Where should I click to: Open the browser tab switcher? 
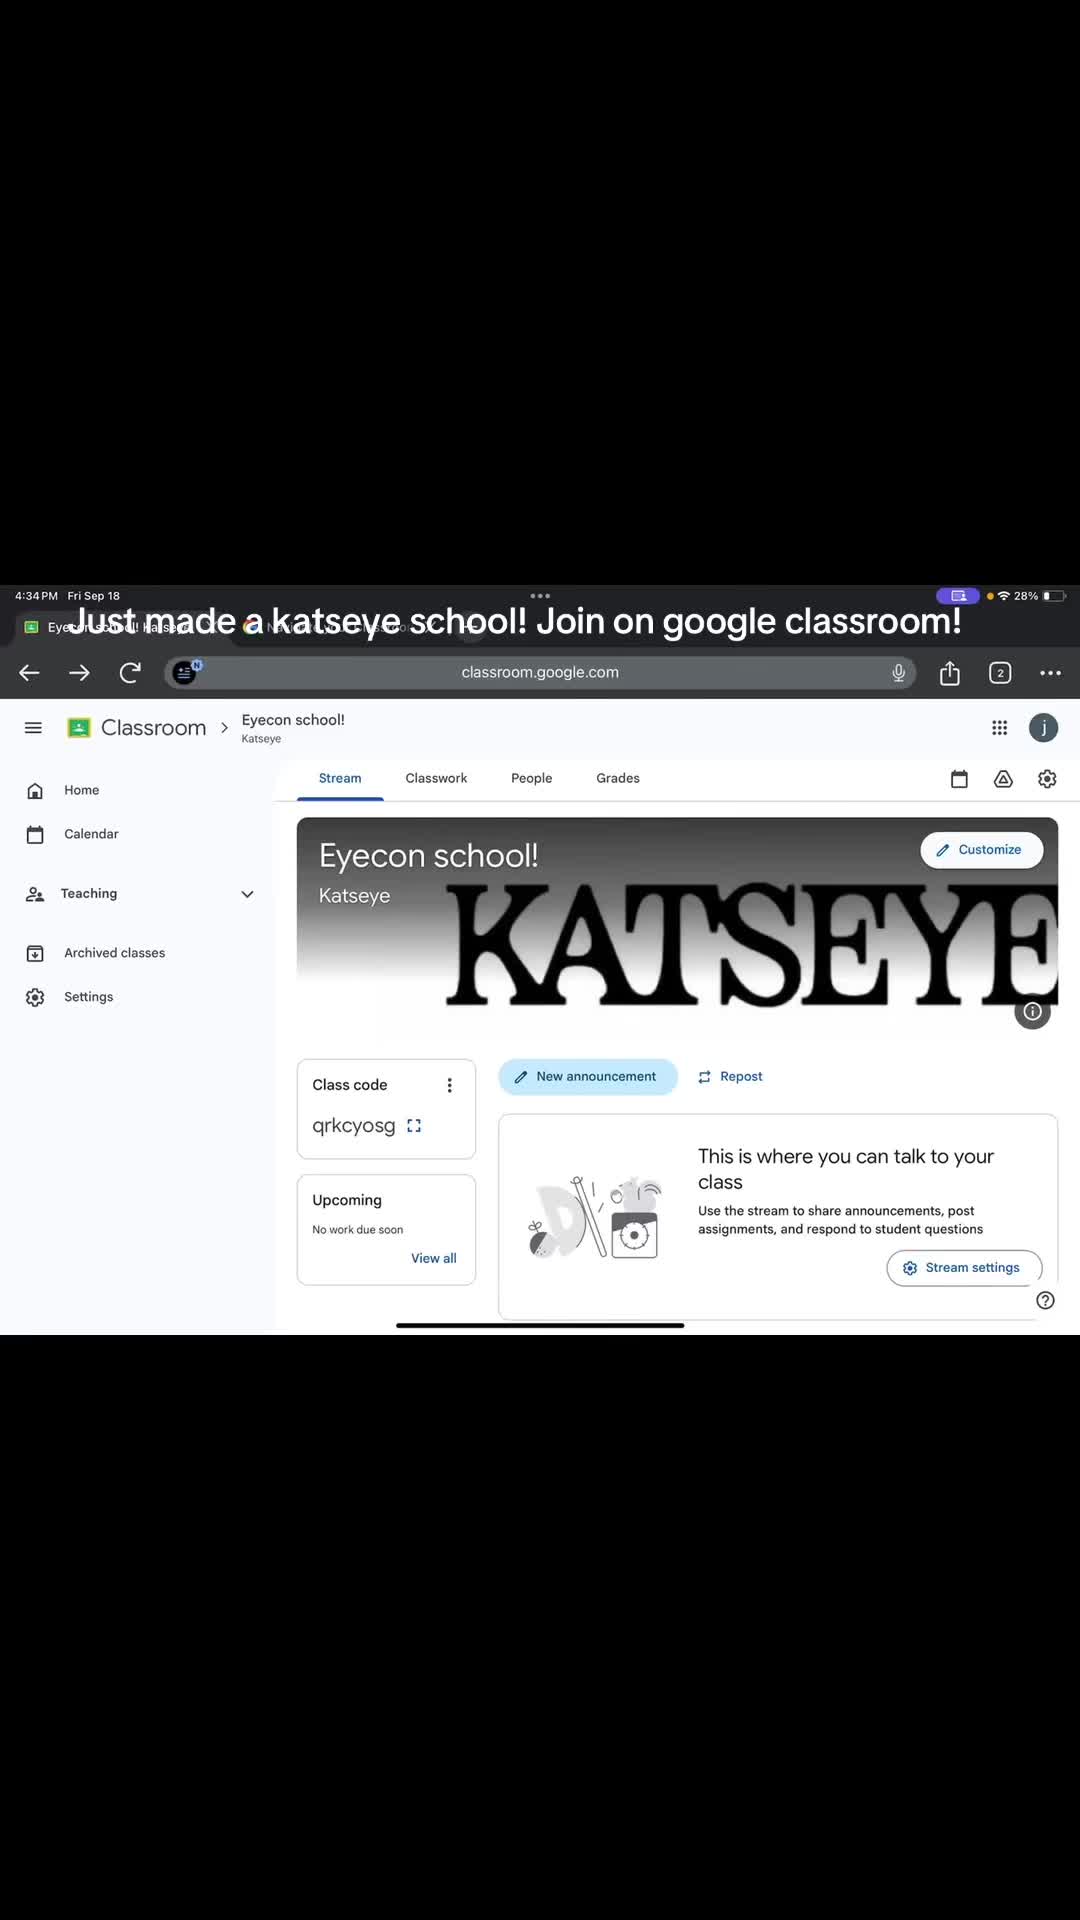point(1000,673)
